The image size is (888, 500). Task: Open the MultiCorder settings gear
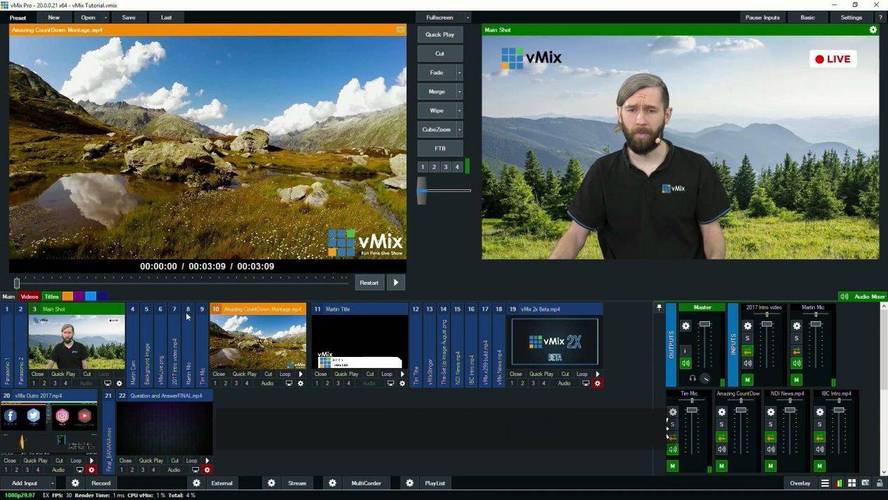(x=332, y=483)
